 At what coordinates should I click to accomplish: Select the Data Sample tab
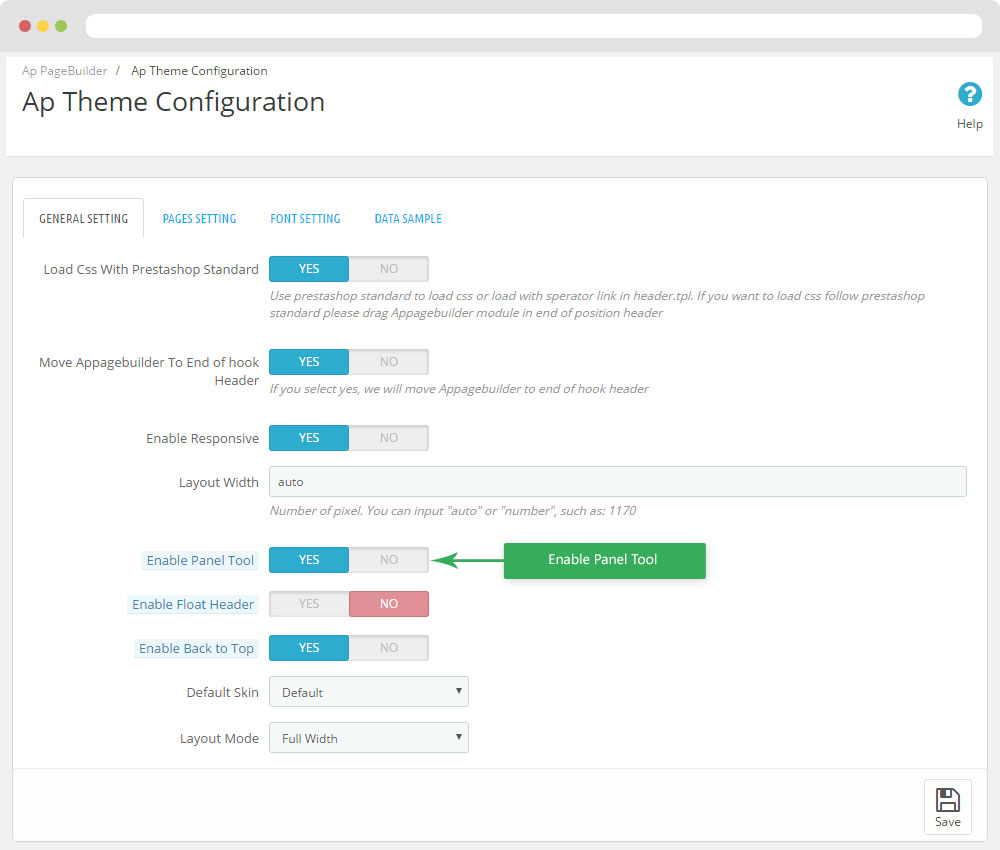click(x=408, y=219)
